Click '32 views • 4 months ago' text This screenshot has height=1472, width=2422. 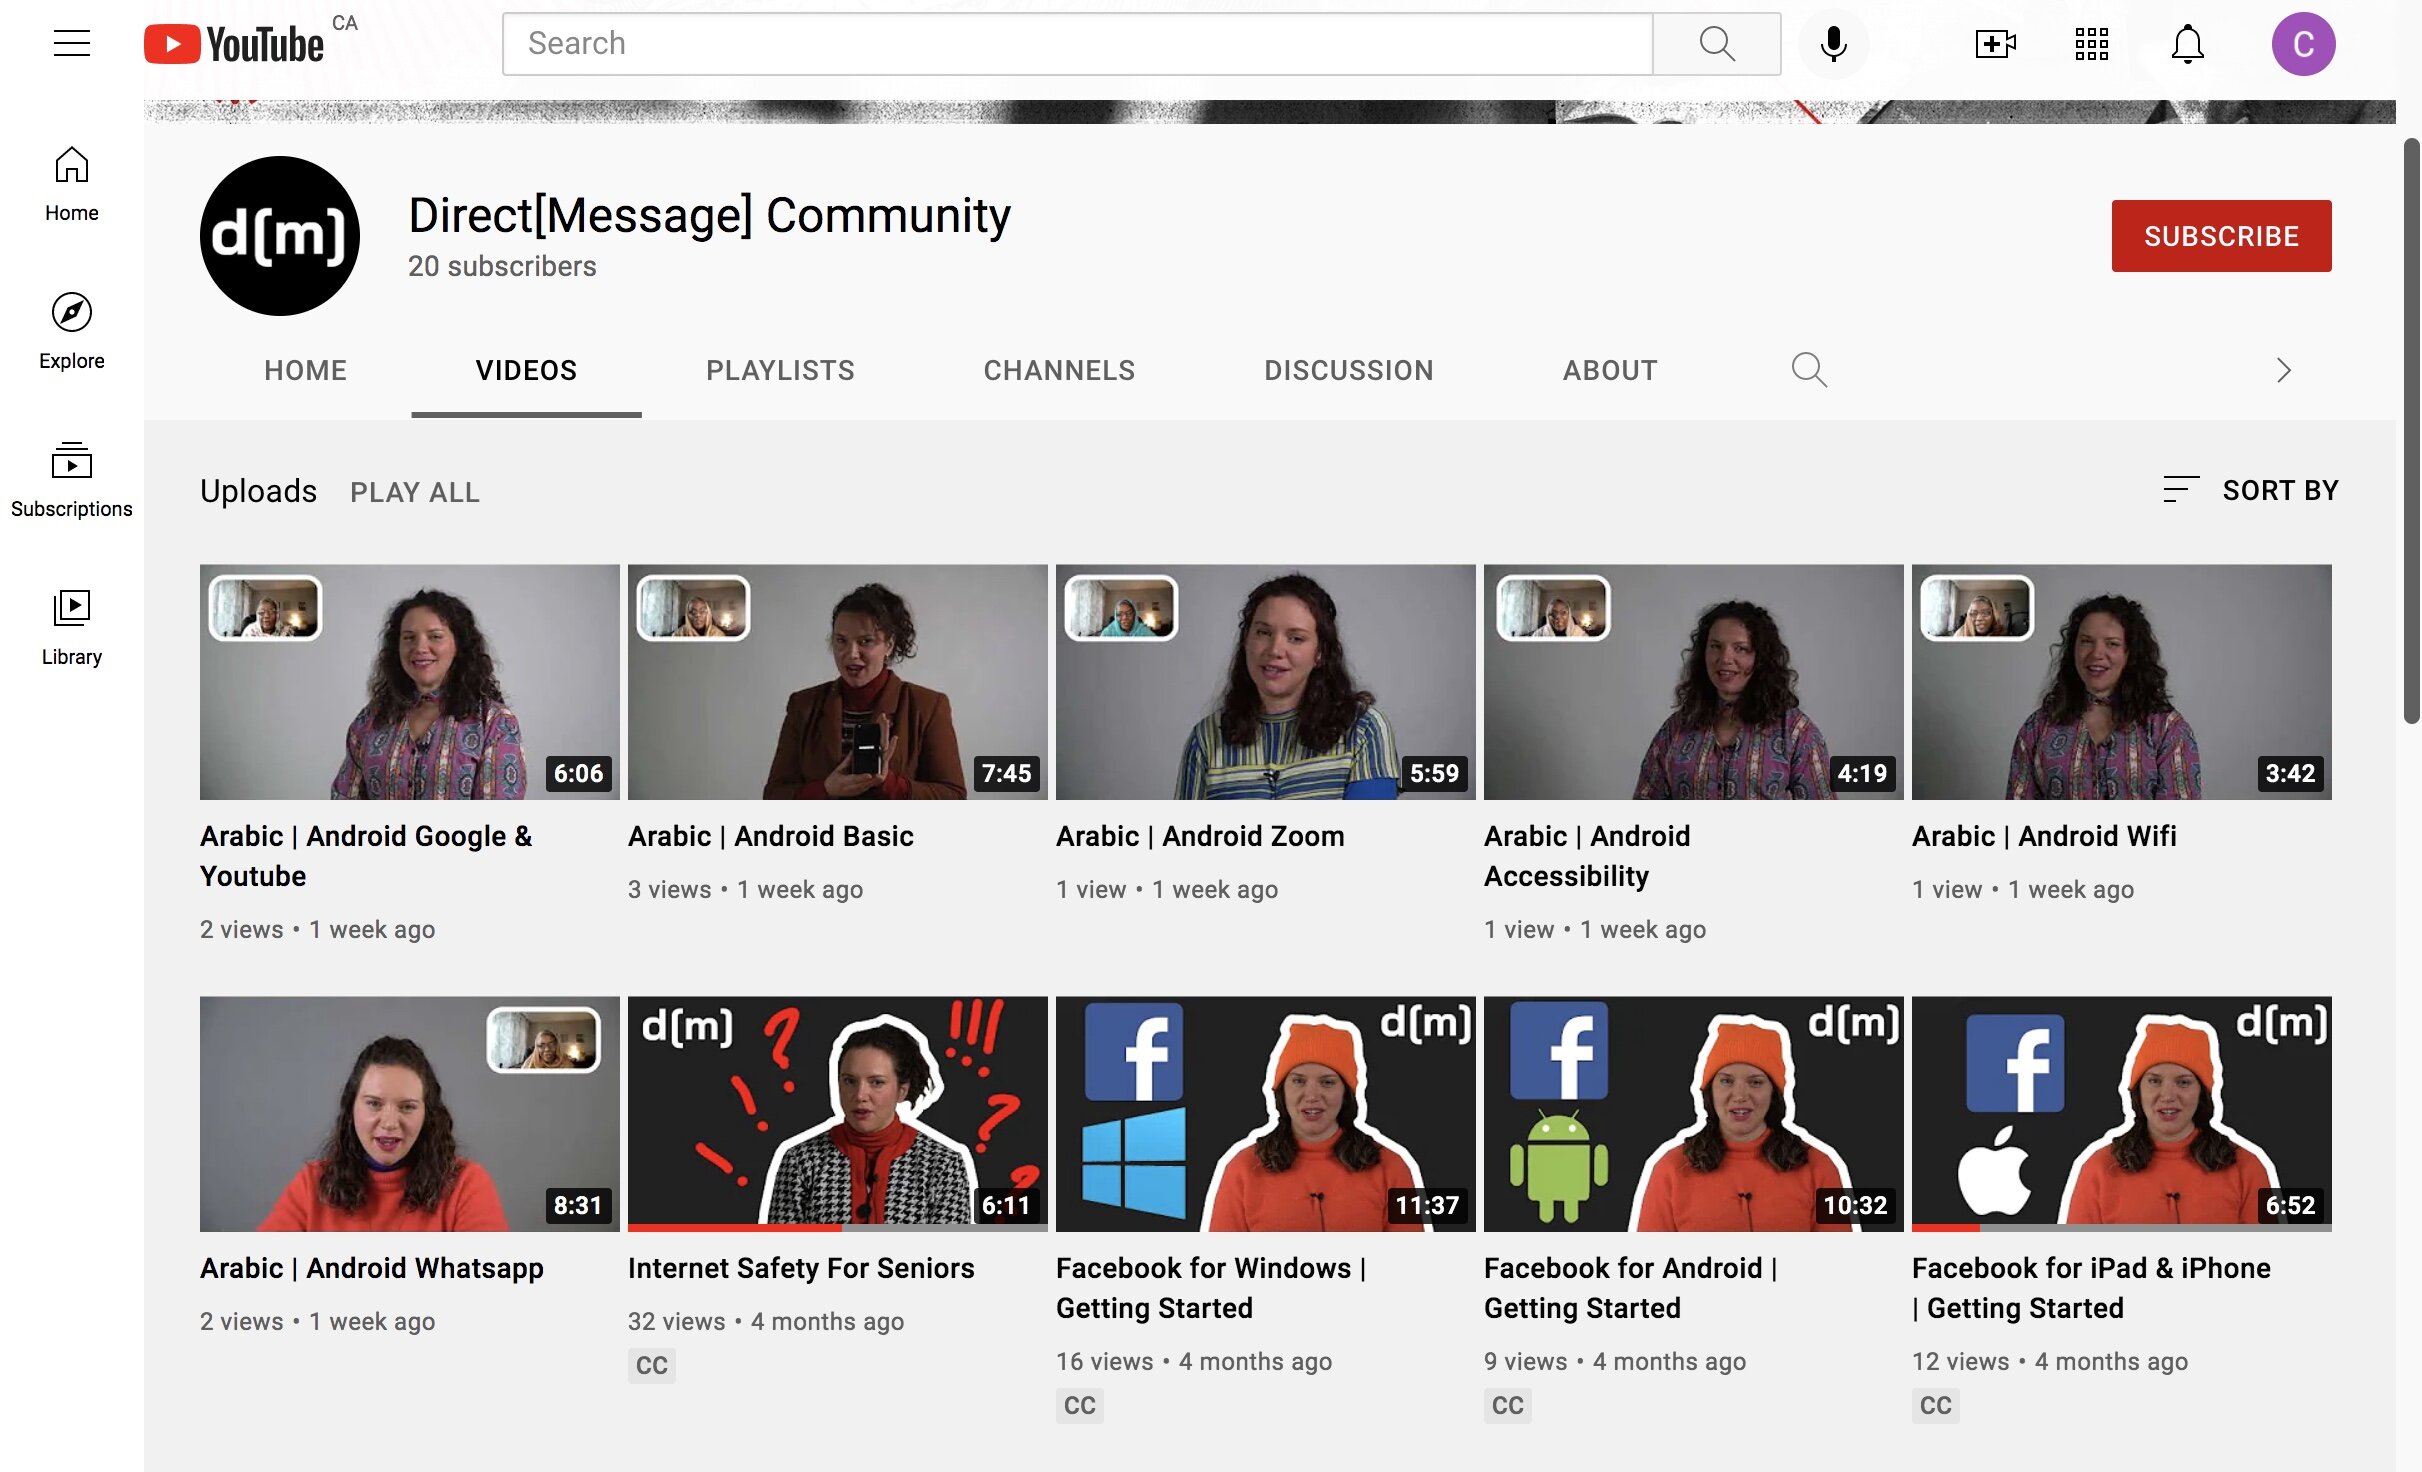pos(766,1321)
